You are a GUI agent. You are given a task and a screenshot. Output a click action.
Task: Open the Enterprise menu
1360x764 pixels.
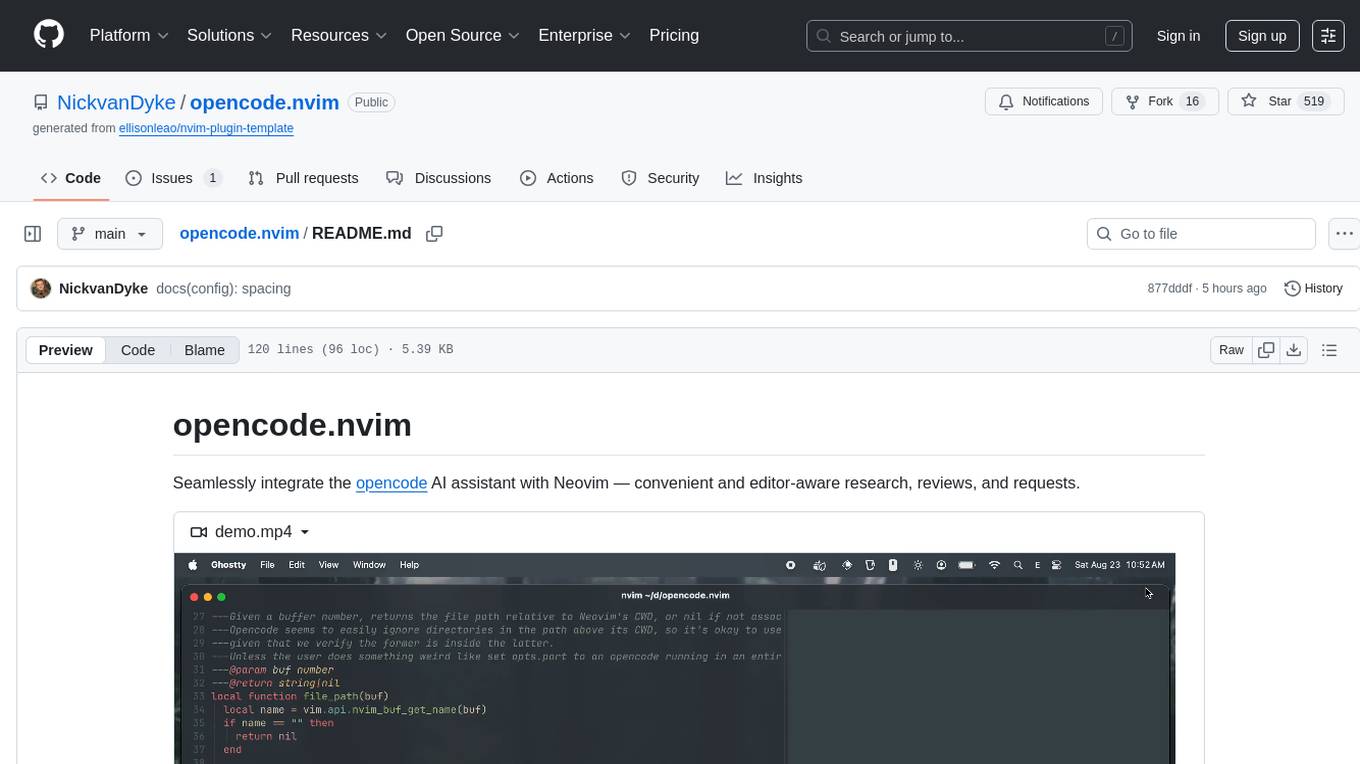click(x=585, y=35)
